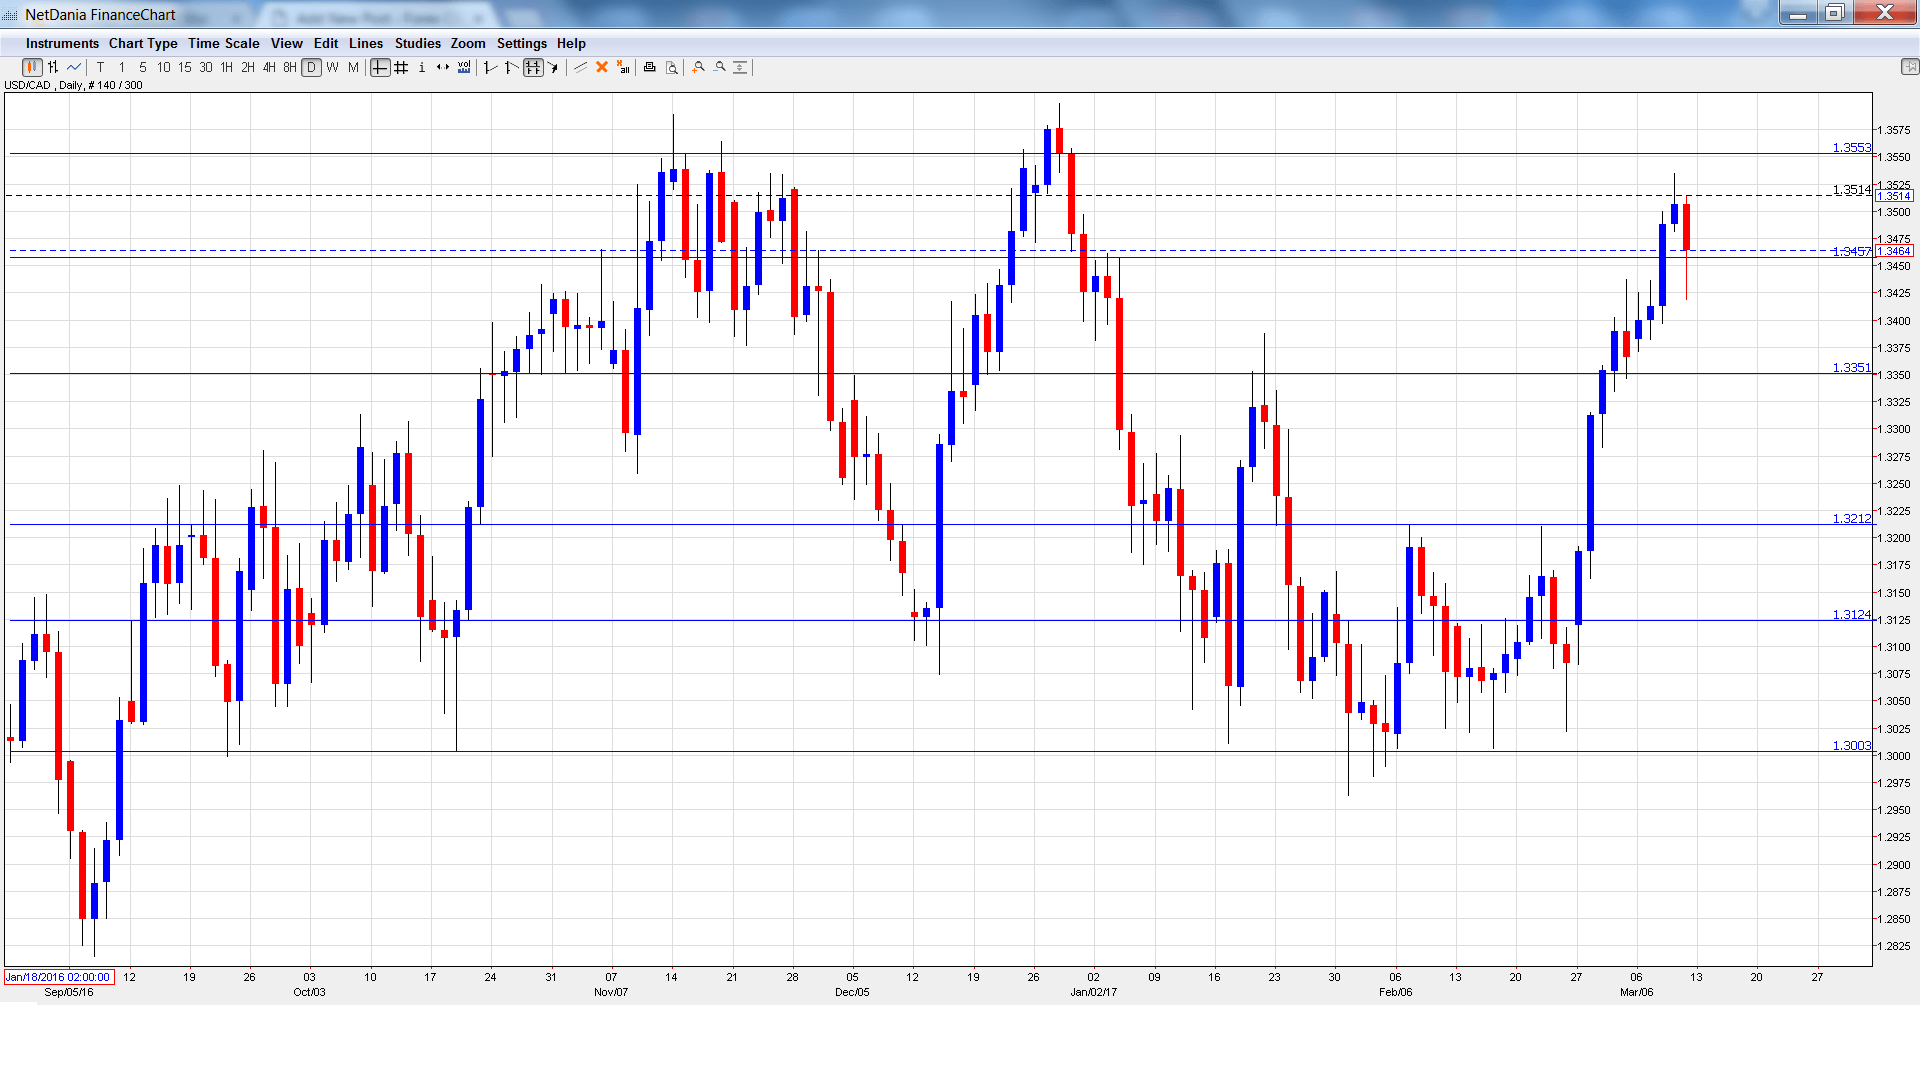Click the 1.3212 blue support line label
Image resolution: width=1920 pixels, height=1080 pixels.
click(x=1851, y=519)
